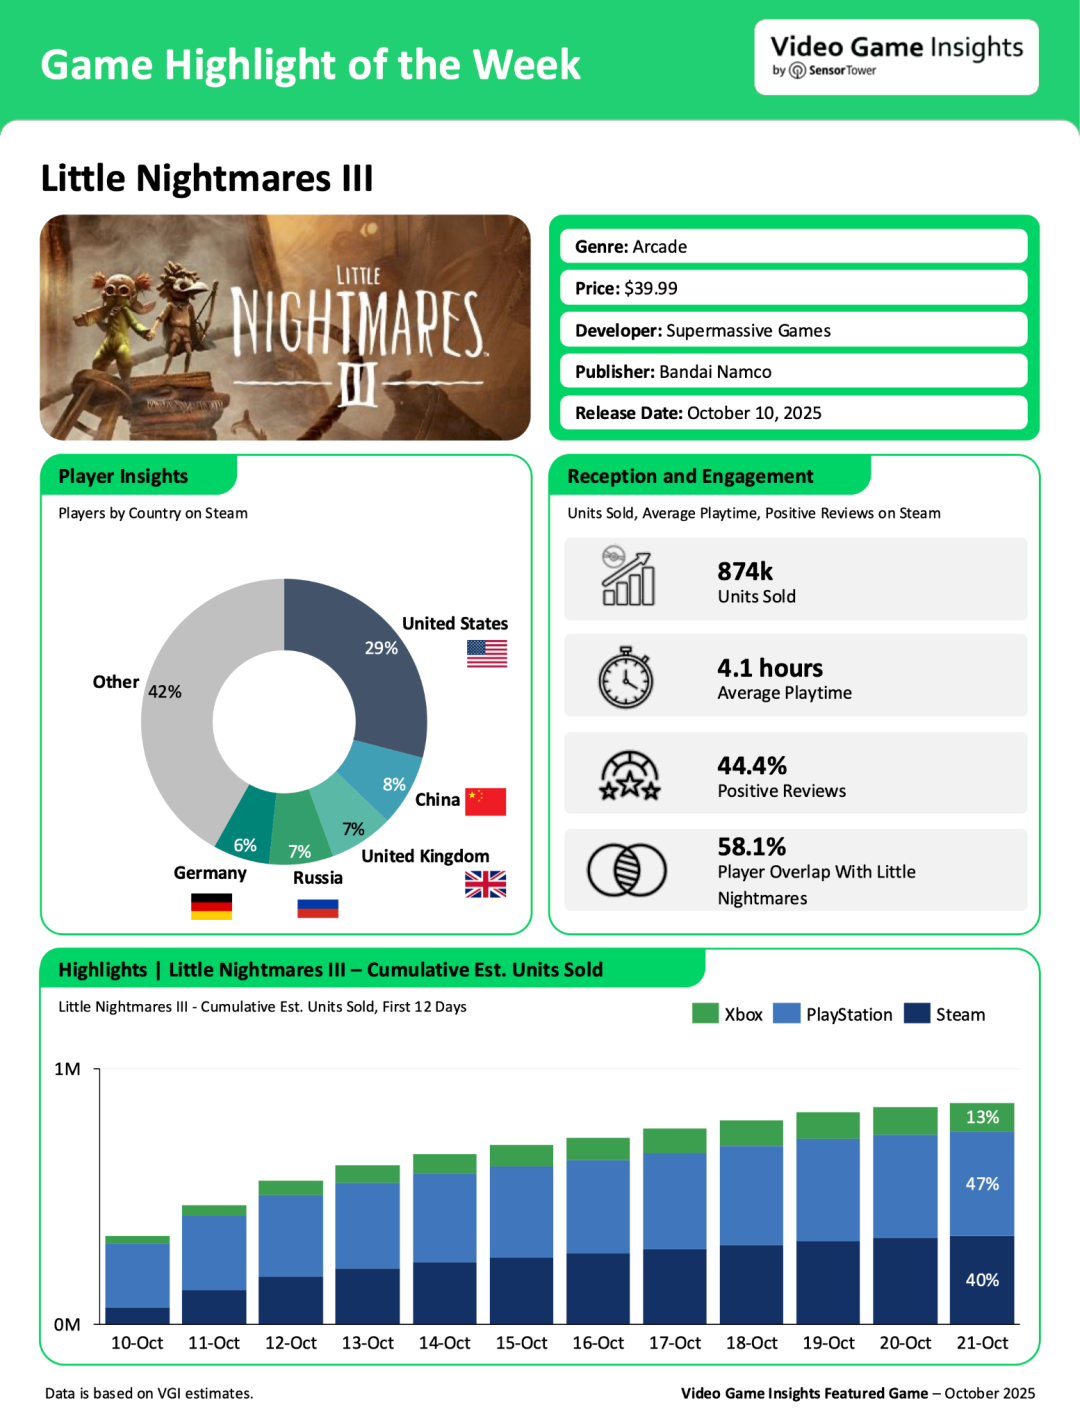Click the 18-Oct axis label
The width and height of the screenshot is (1080, 1423).
(x=752, y=1343)
